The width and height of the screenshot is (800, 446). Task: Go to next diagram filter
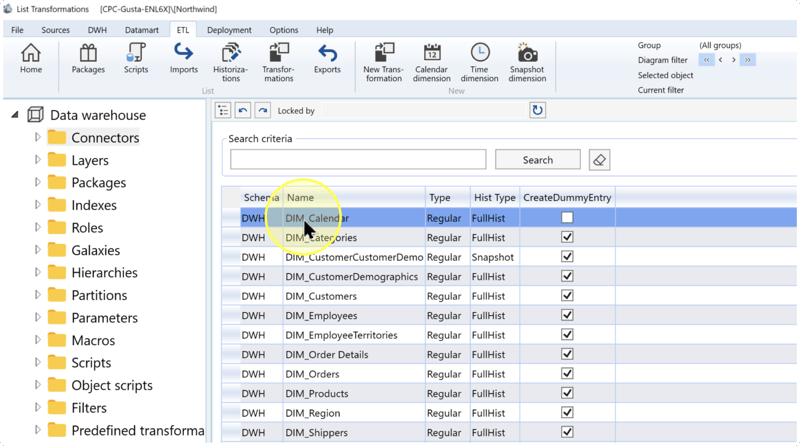[x=734, y=60]
